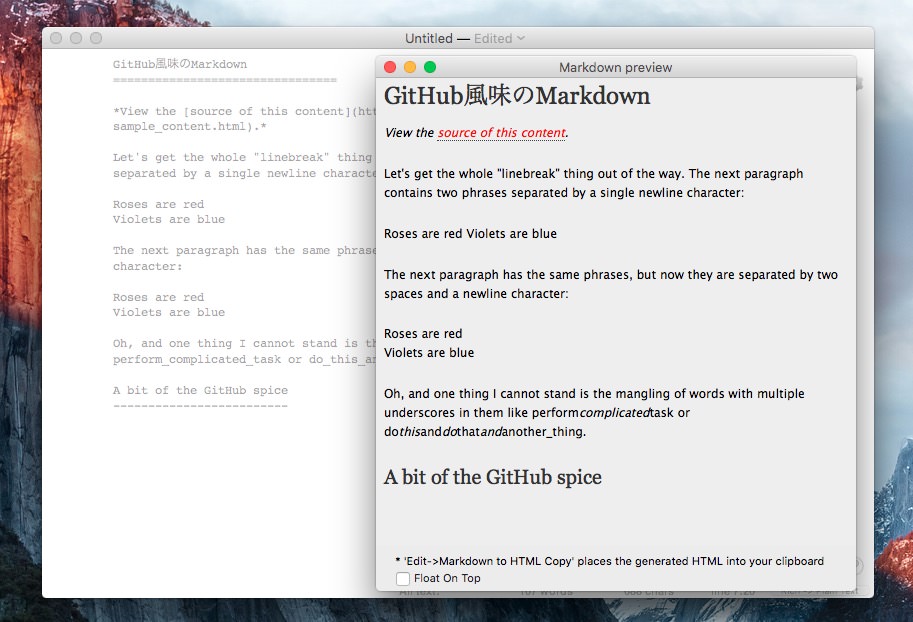Enable the Float On Top checkbox
This screenshot has height=622, width=913.
403,578
